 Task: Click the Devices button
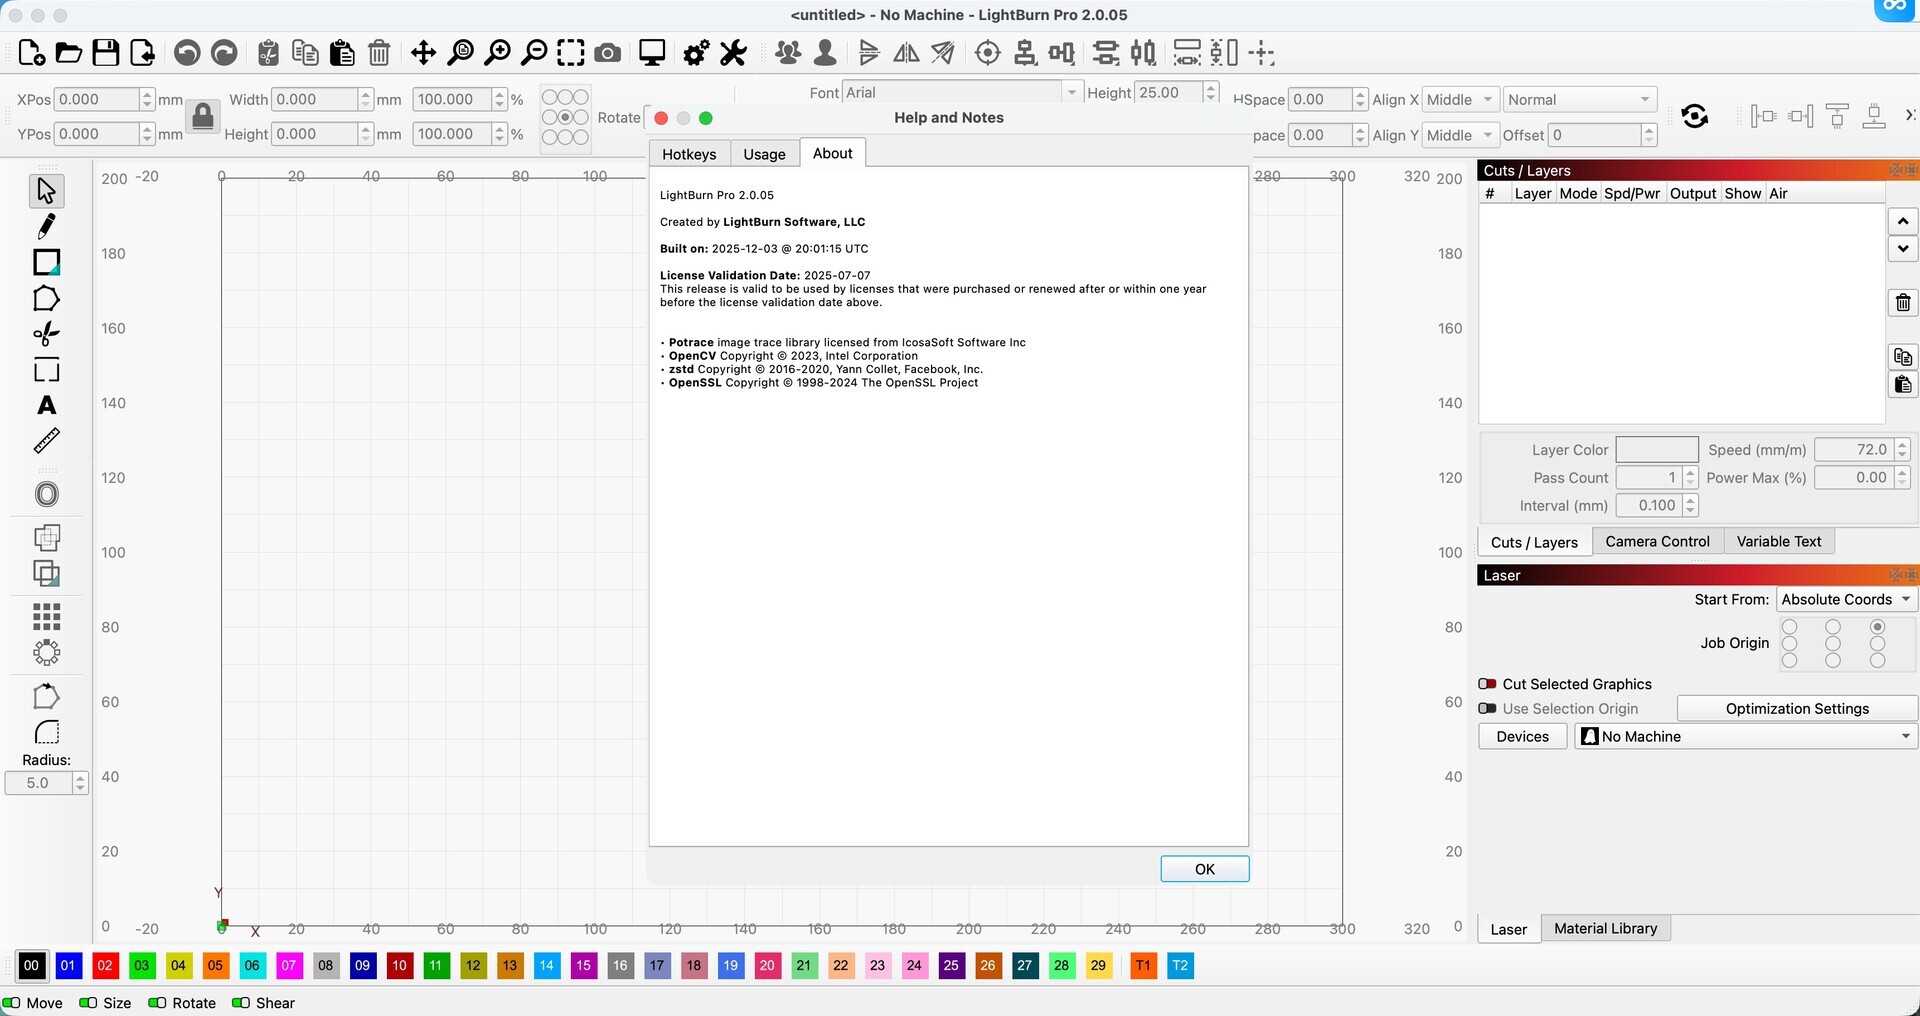[1523, 736]
